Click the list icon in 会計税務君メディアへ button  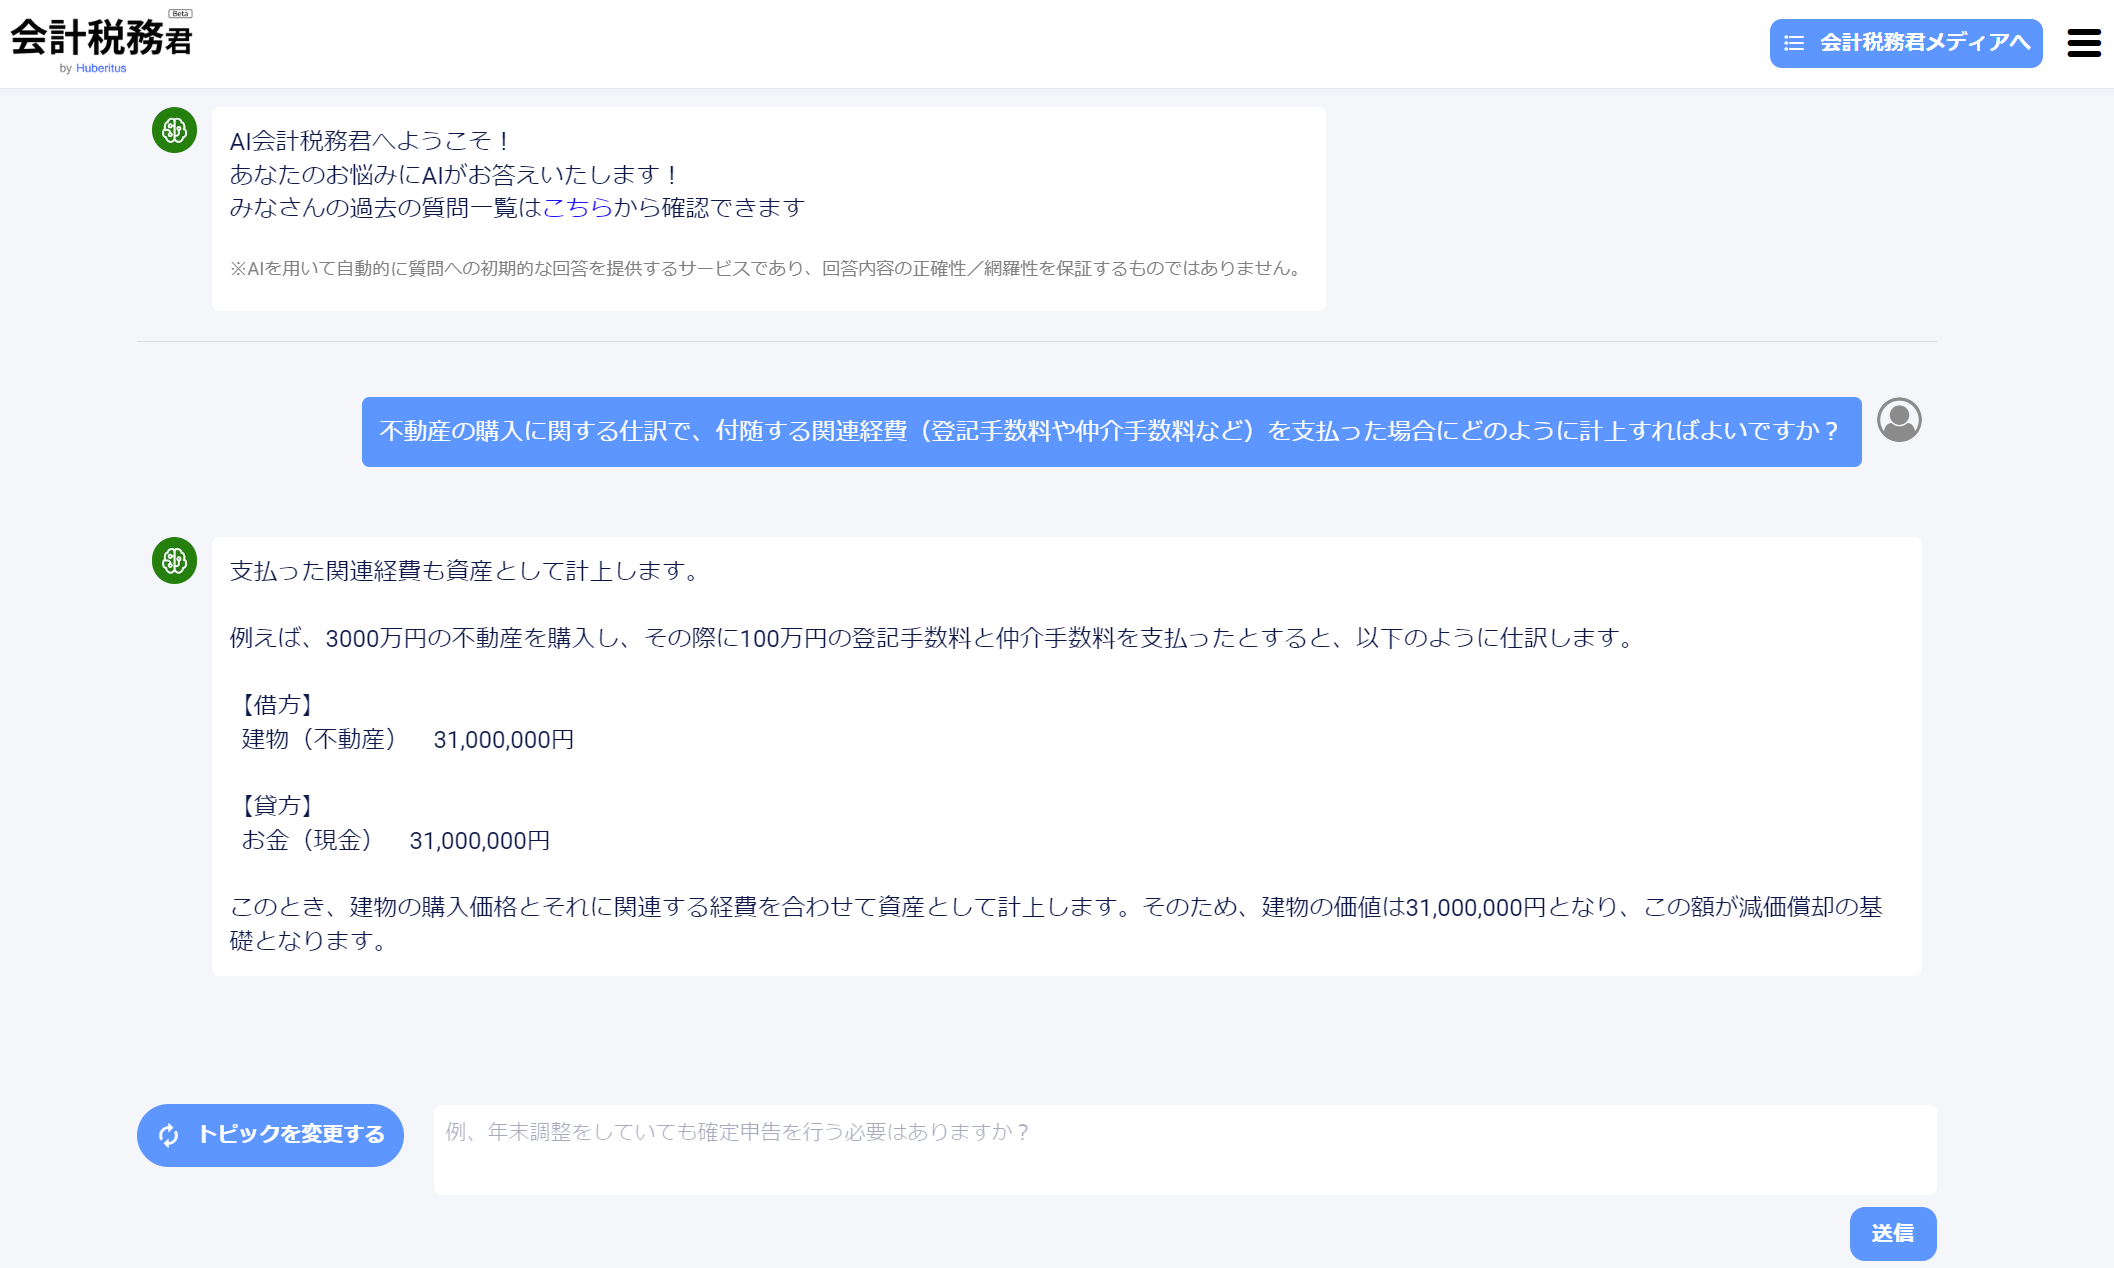click(1794, 43)
